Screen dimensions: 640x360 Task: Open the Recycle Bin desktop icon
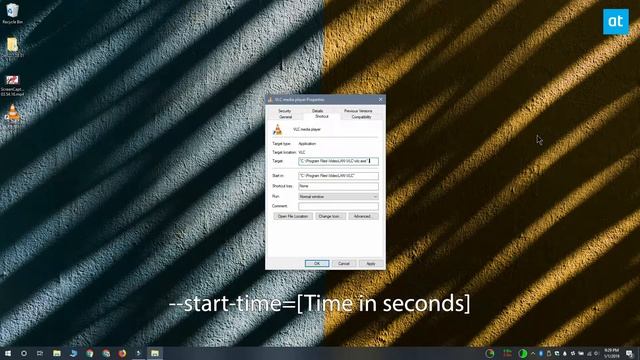pyautogui.click(x=12, y=13)
